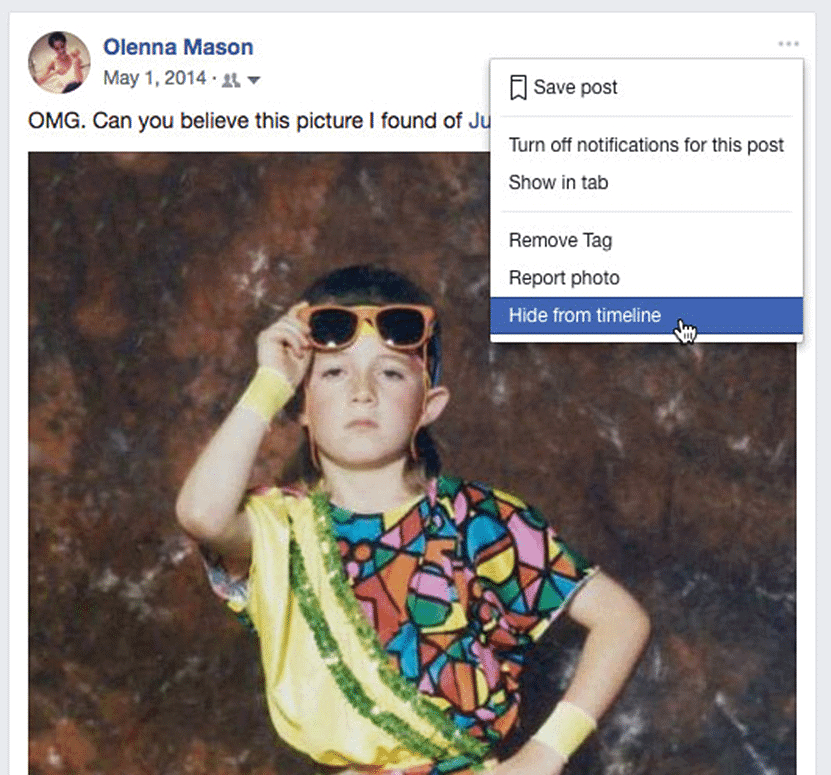
Task: Open the Olenna Mason name link
Action: 178,47
